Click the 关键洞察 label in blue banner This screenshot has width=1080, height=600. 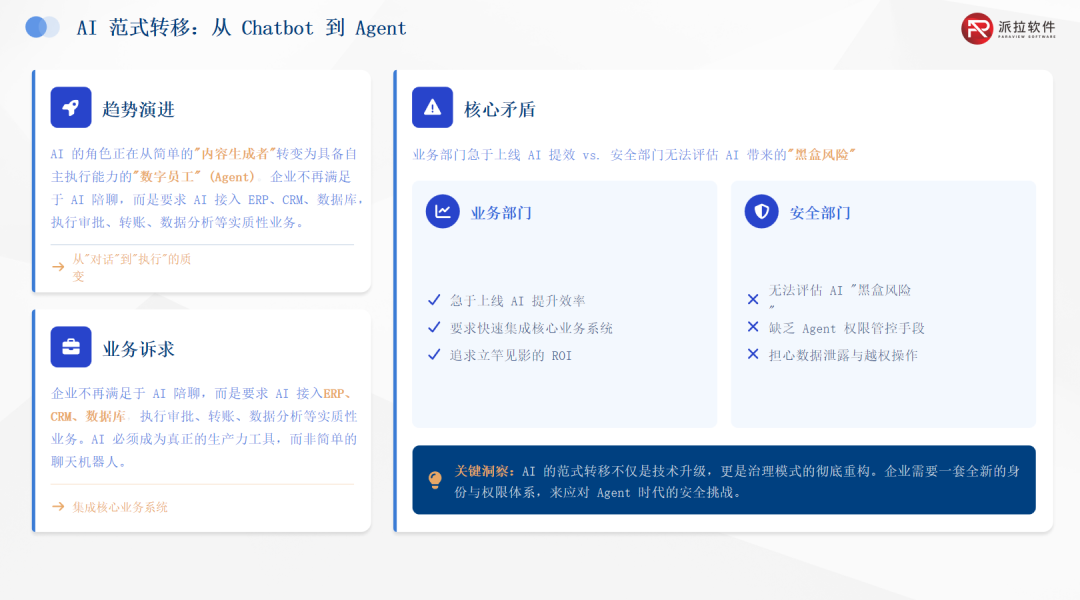tap(484, 471)
